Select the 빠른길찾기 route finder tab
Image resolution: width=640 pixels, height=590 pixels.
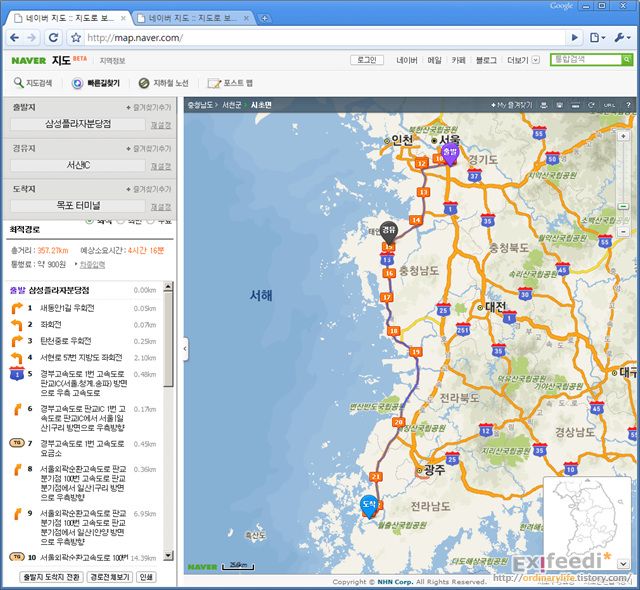pyautogui.click(x=96, y=83)
